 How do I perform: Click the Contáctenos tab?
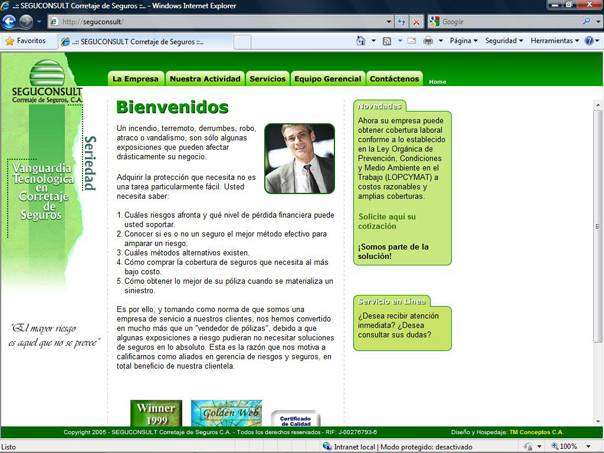point(394,78)
